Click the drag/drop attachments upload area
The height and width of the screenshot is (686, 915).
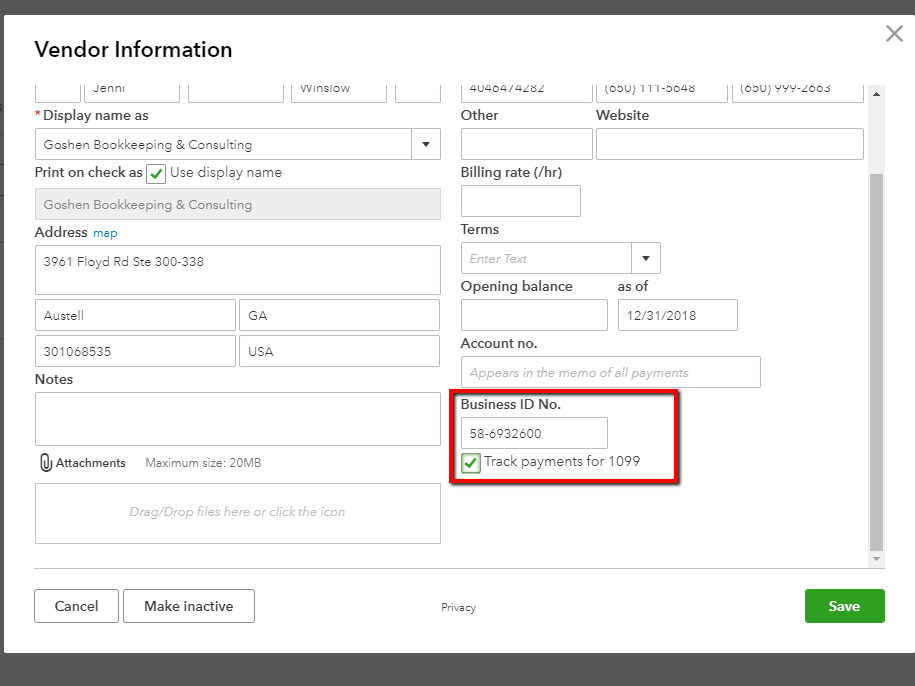[x=237, y=513]
